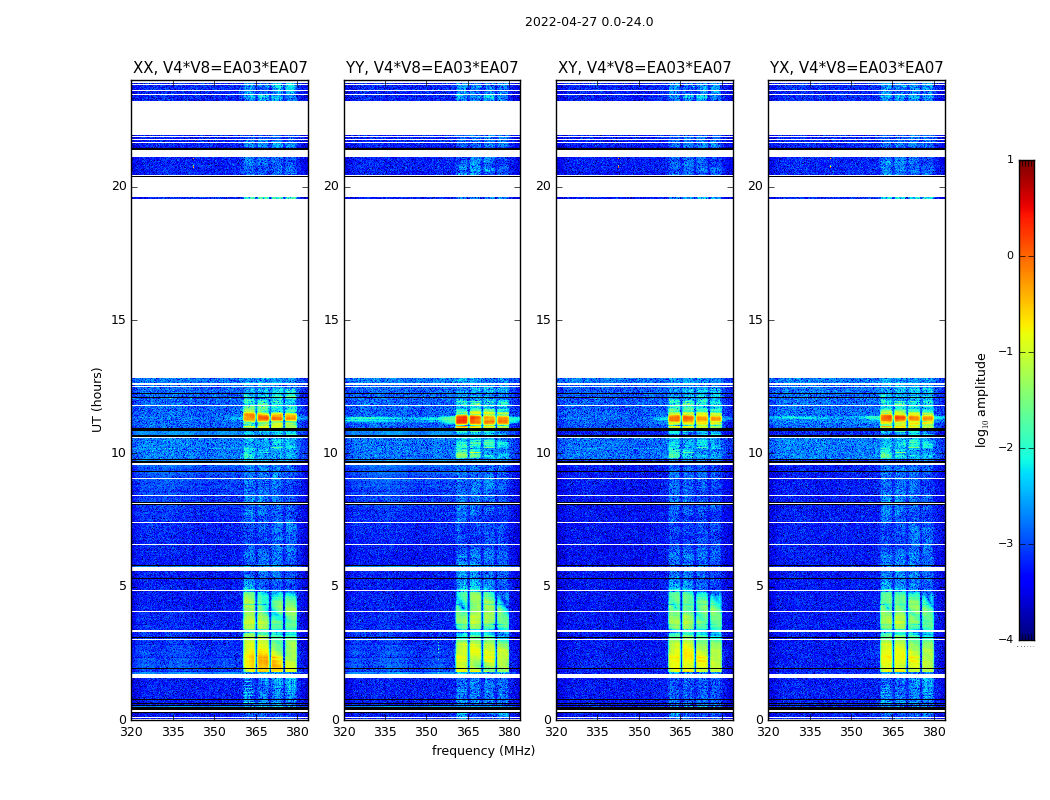1050x800 pixels.
Task: Click the 320 tick label under XY panel
Action: pos(557,733)
